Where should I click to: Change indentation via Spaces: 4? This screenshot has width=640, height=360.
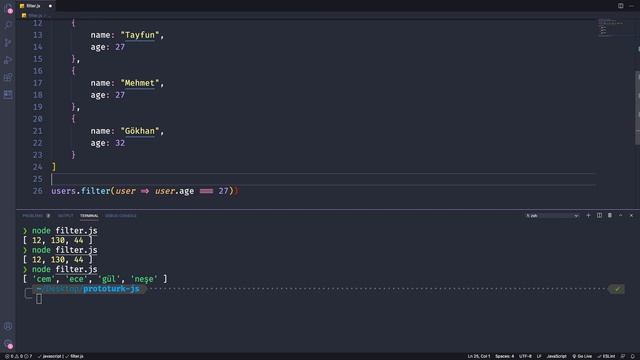coord(504,356)
